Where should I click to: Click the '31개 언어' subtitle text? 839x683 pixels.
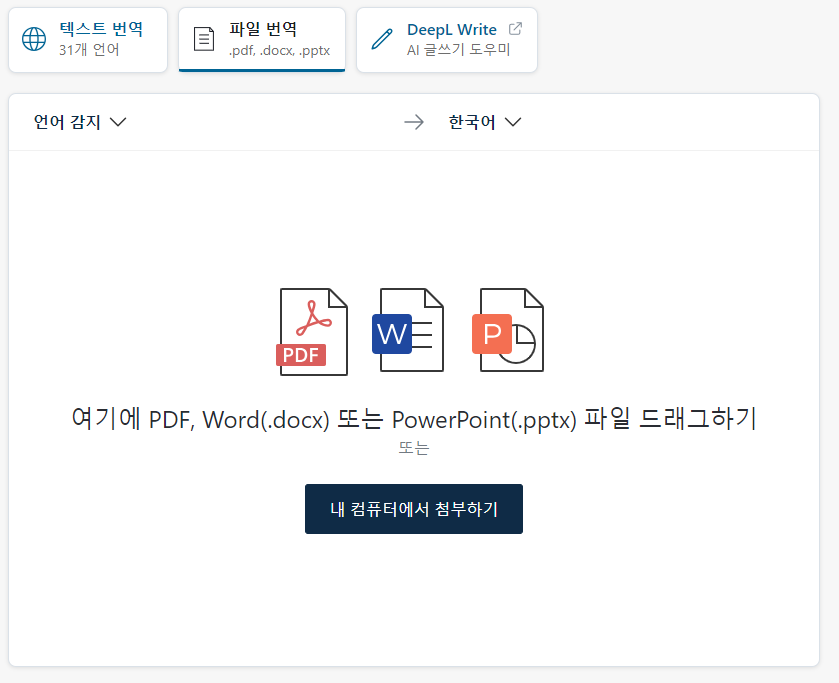click(x=89, y=50)
